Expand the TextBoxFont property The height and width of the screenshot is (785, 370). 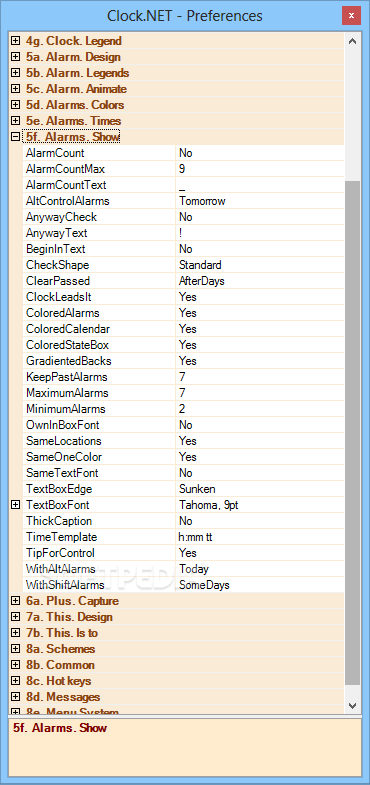pos(16,505)
